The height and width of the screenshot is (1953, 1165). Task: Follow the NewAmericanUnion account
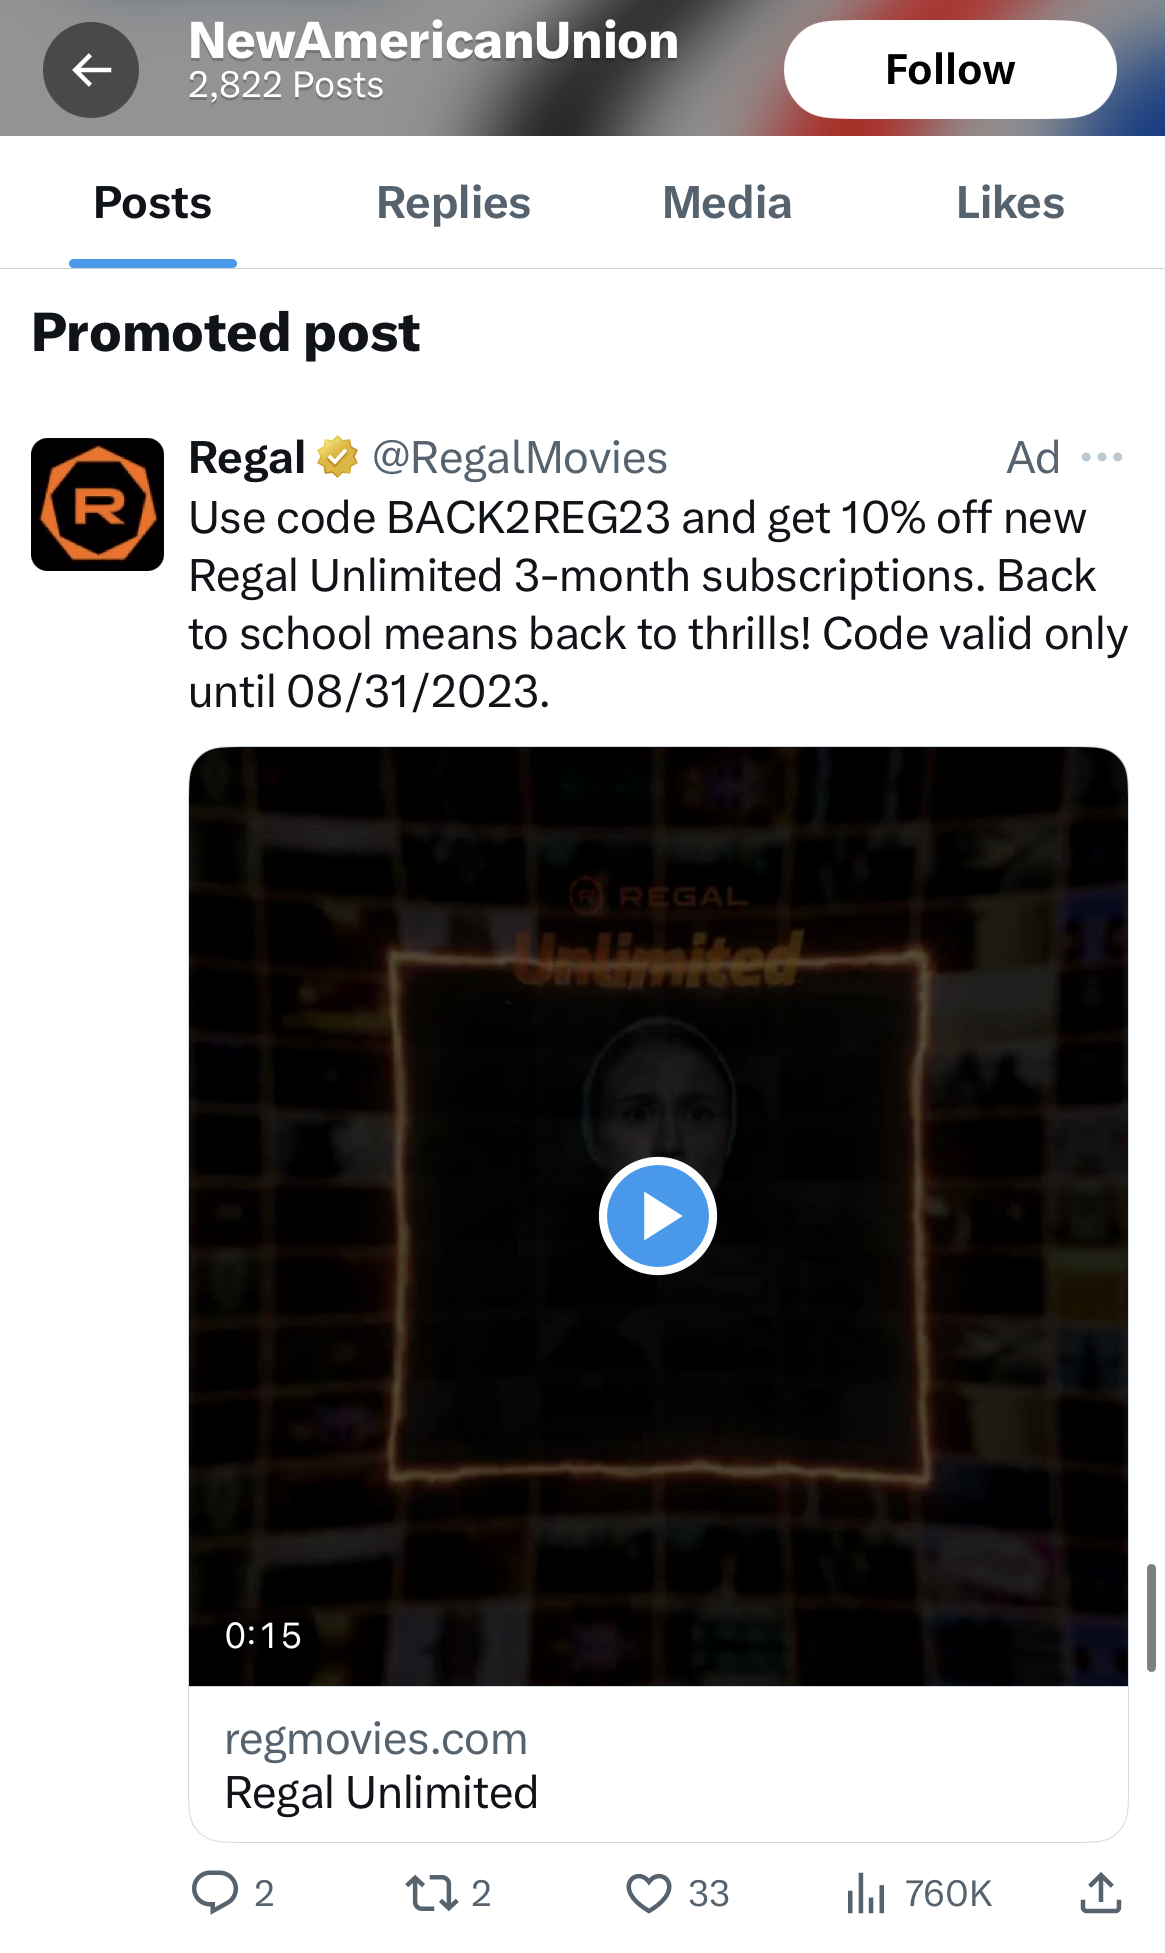pos(950,70)
